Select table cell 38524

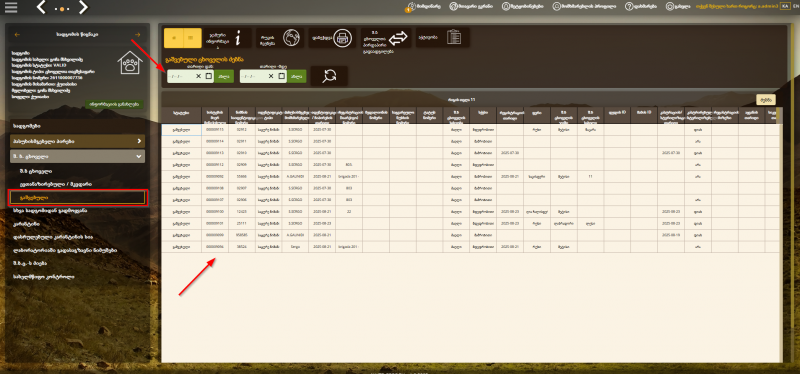(242, 246)
